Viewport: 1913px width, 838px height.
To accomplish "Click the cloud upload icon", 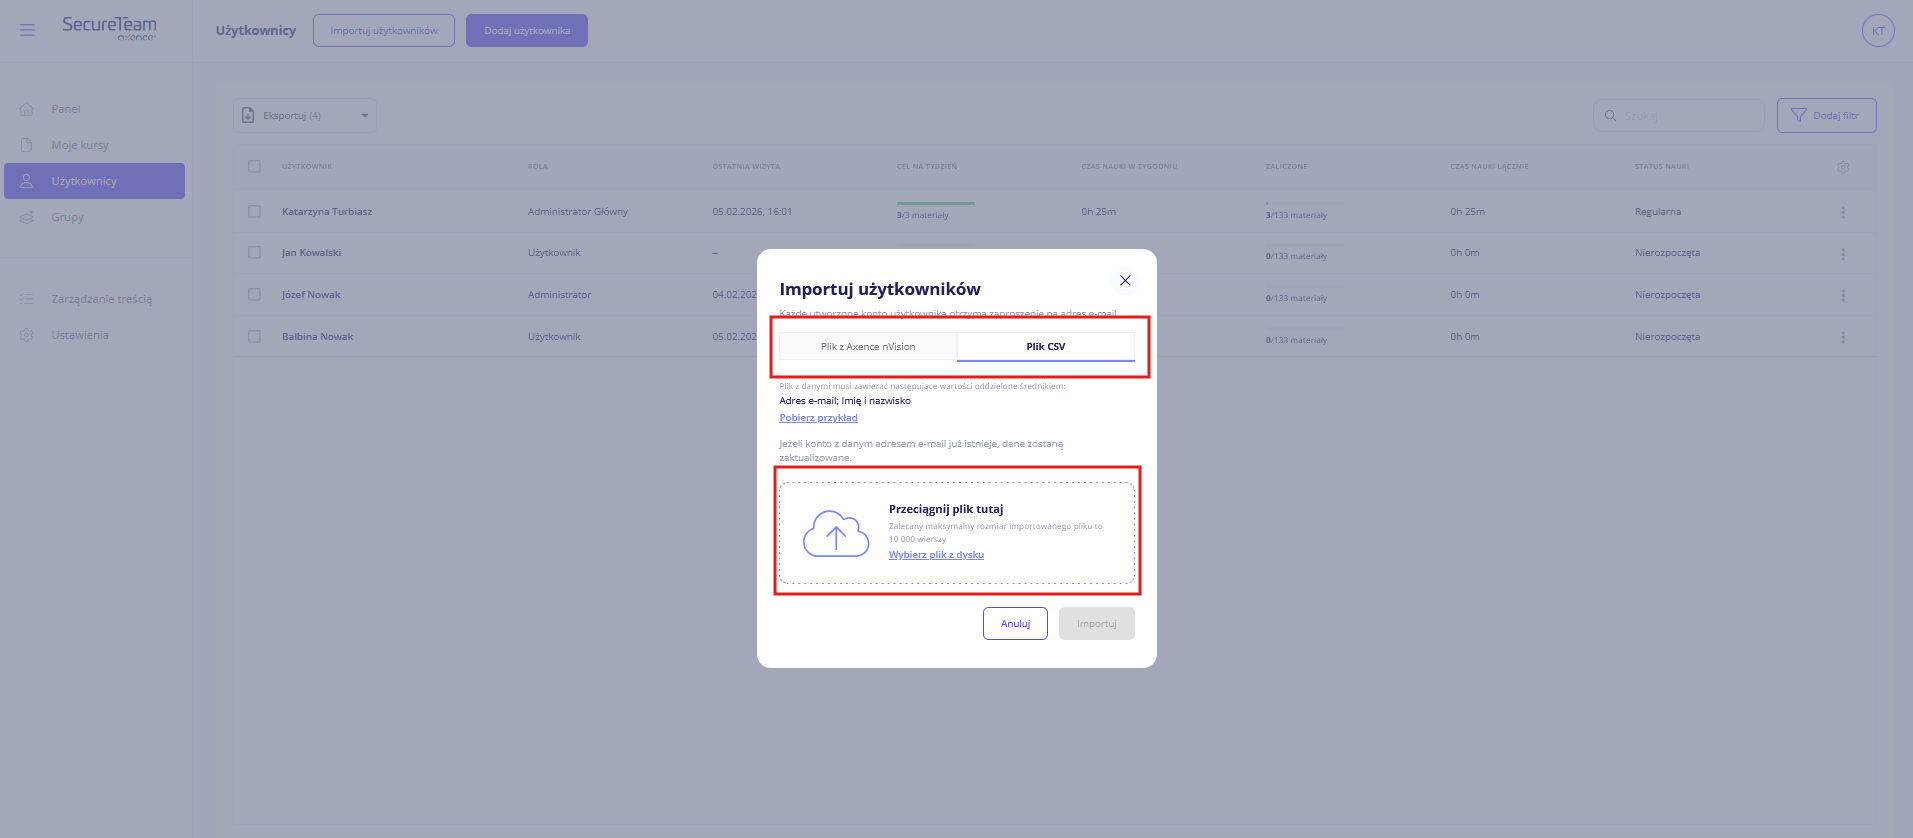I will pos(836,534).
